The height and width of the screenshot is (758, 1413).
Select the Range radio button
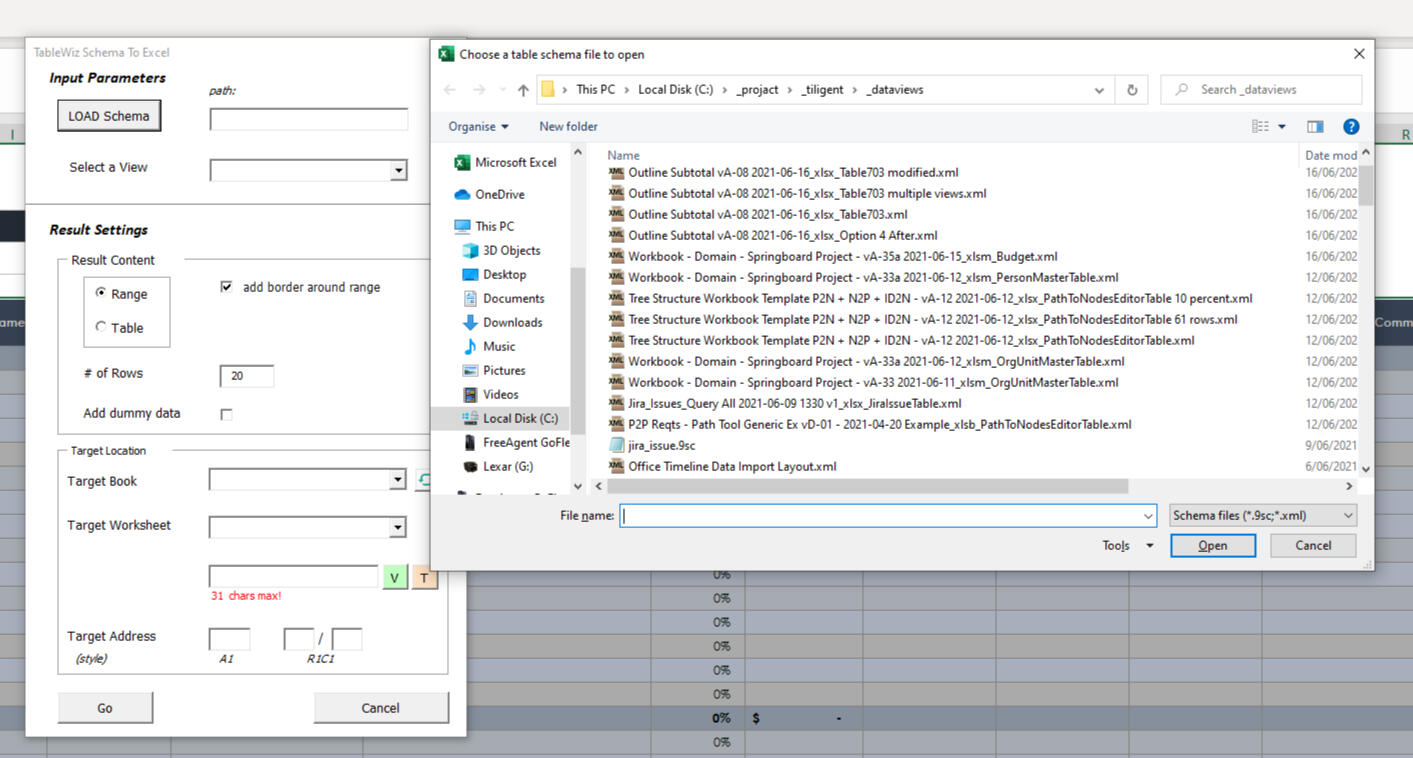pyautogui.click(x=101, y=293)
